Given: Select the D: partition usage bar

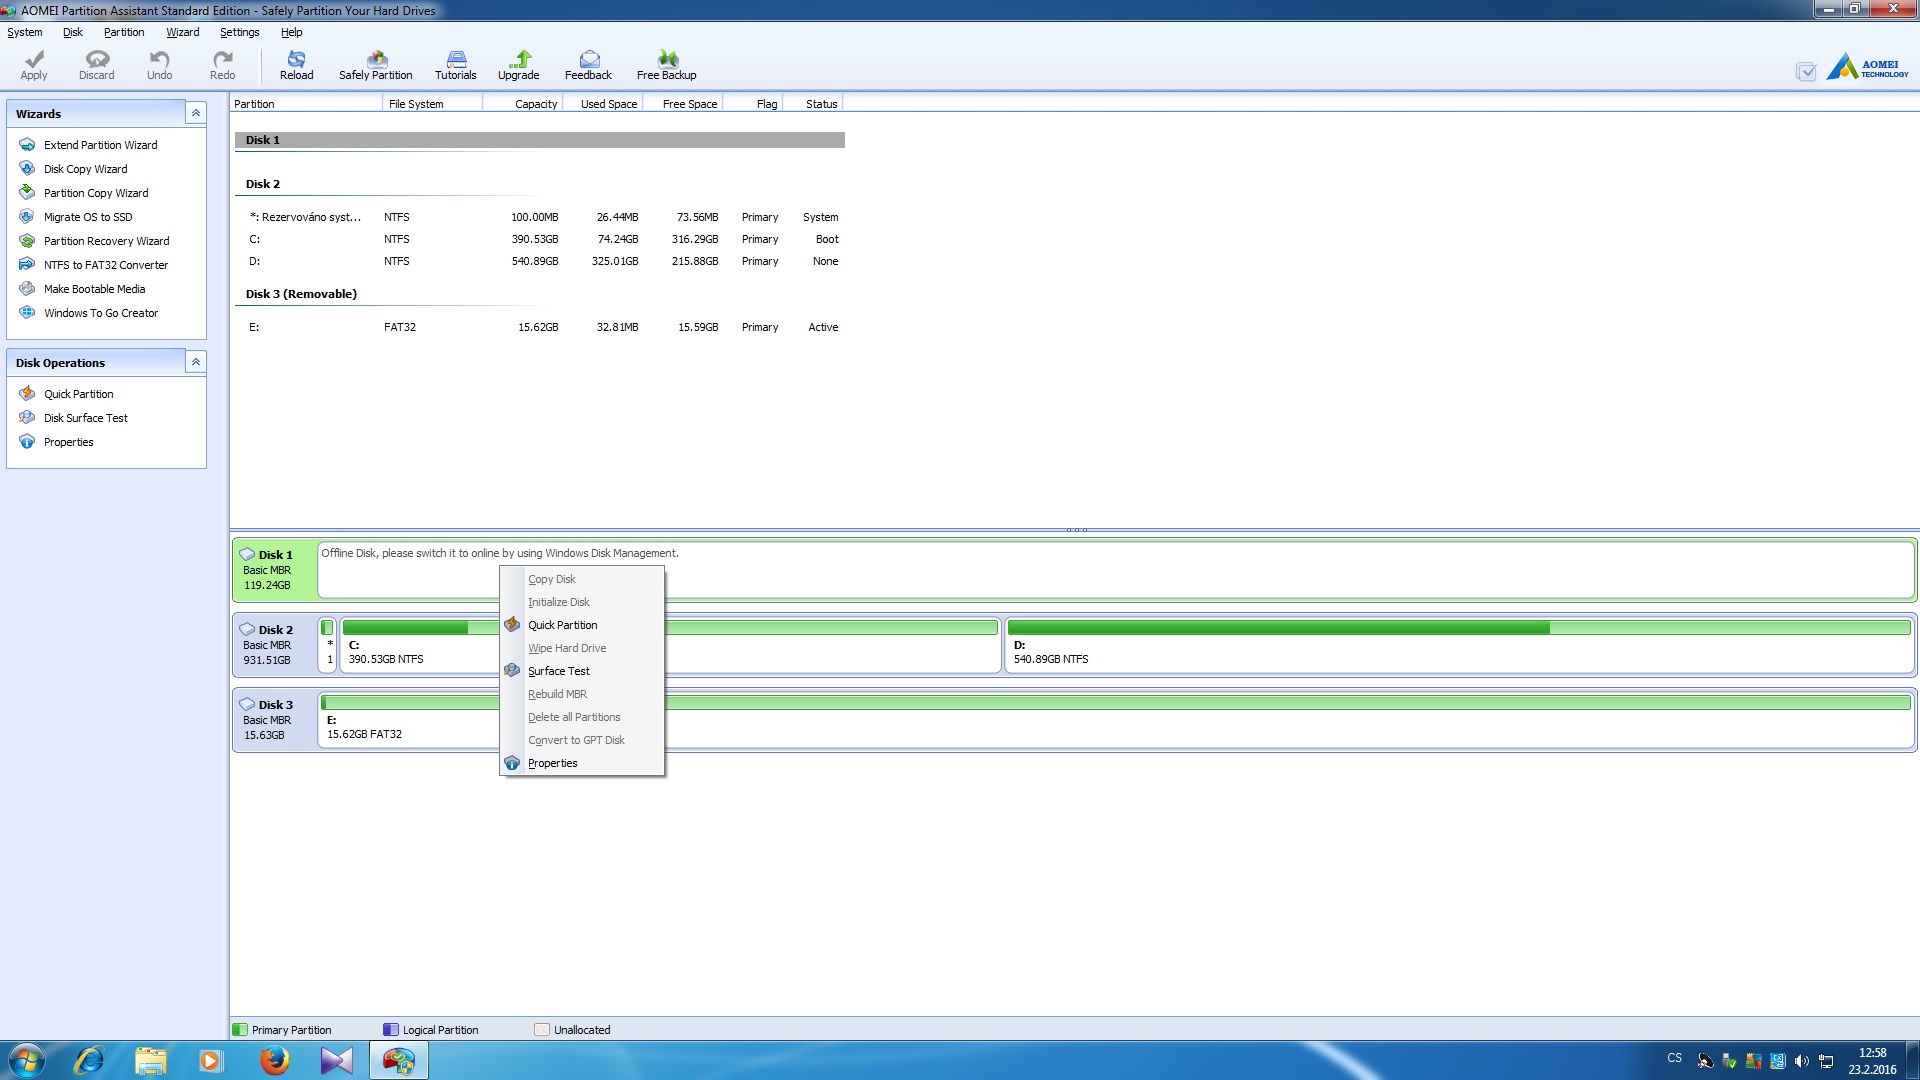Looking at the screenshot, I should (x=1459, y=627).
